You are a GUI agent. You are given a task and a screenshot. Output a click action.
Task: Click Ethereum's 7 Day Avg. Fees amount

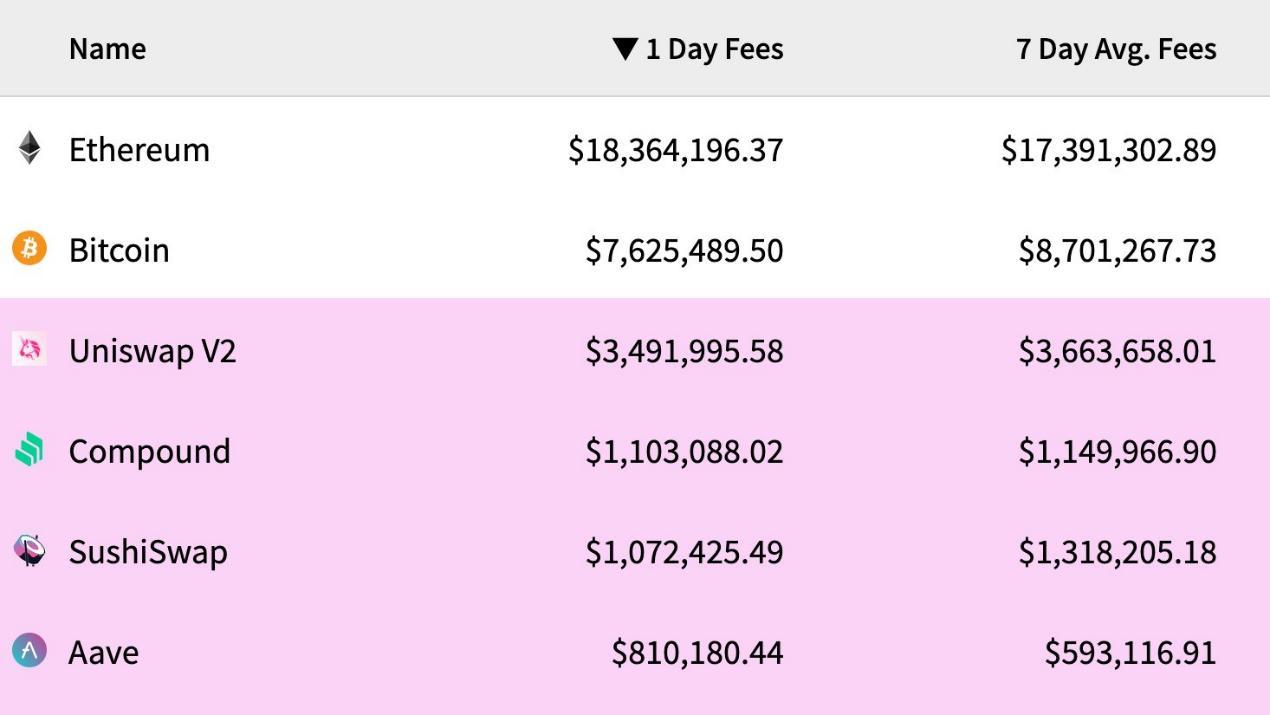pyautogui.click(x=1109, y=149)
